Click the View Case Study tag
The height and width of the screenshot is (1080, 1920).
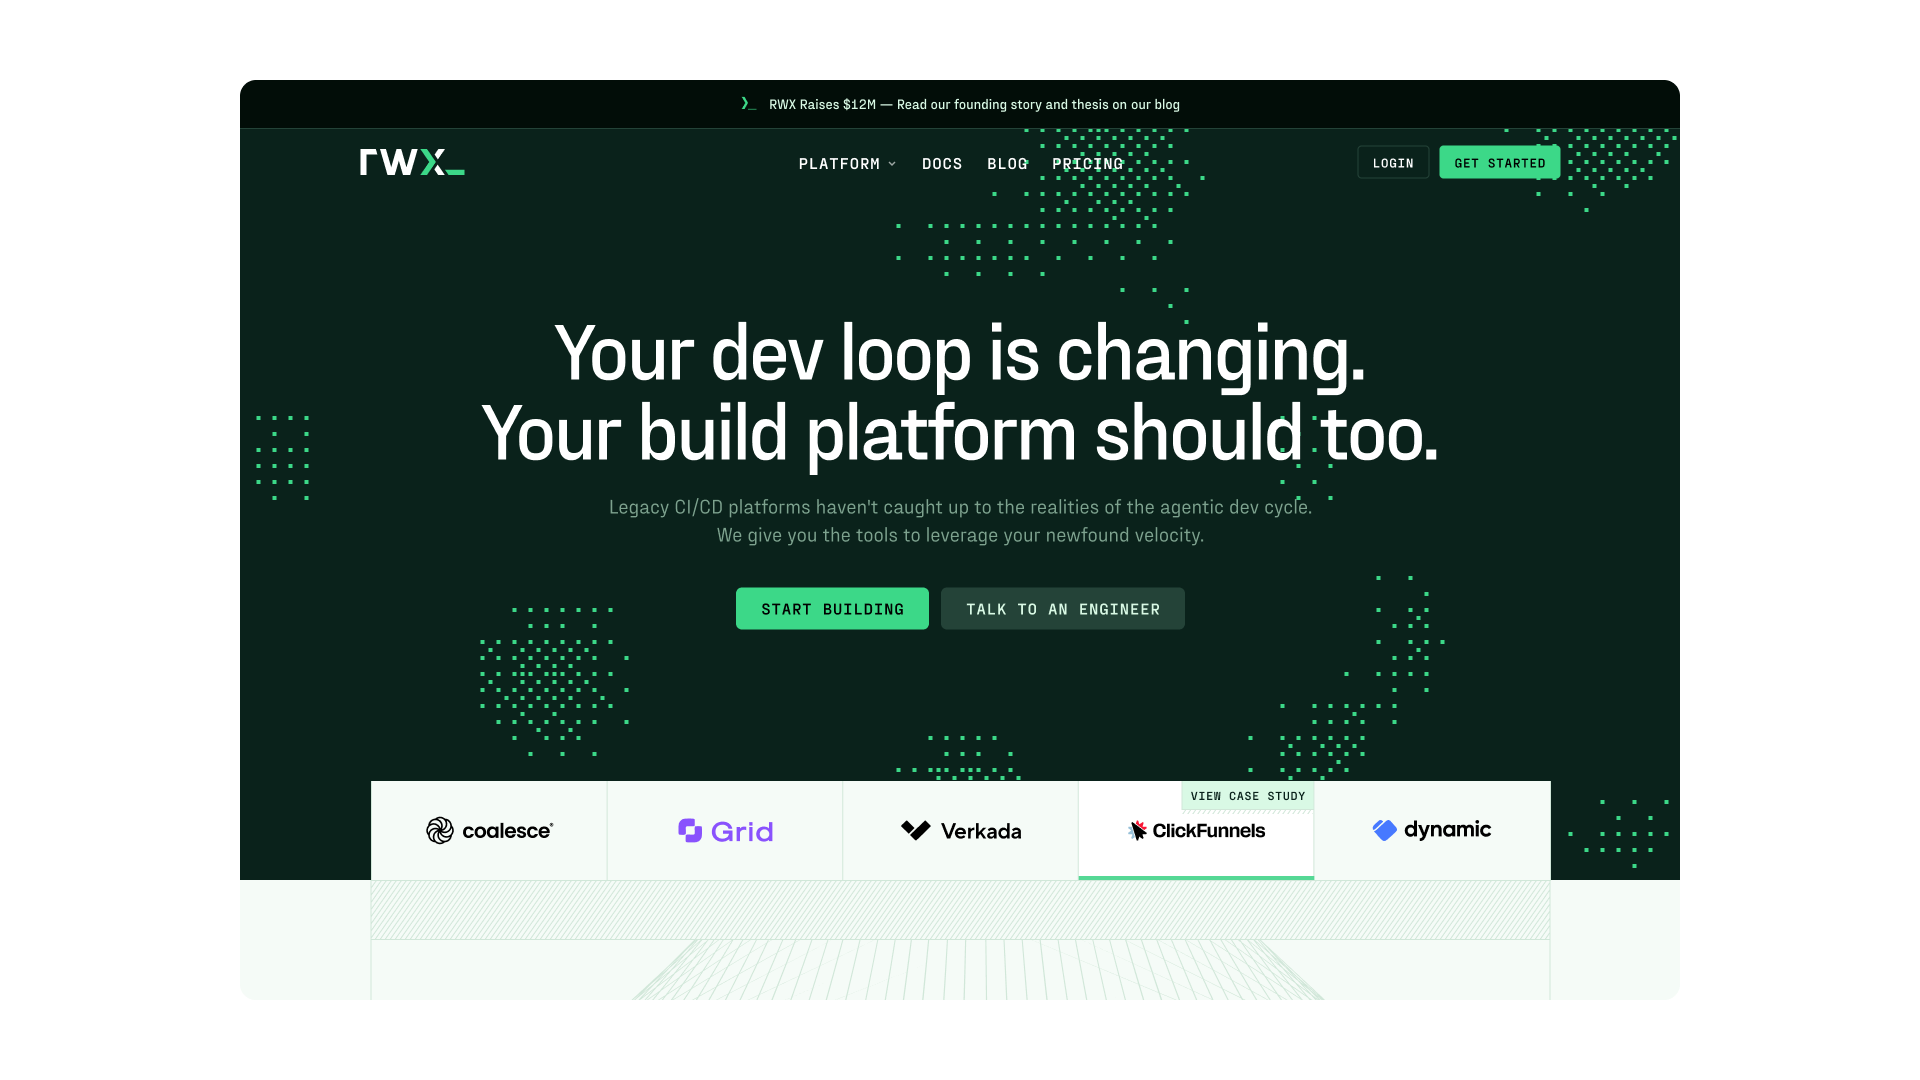pos(1248,796)
